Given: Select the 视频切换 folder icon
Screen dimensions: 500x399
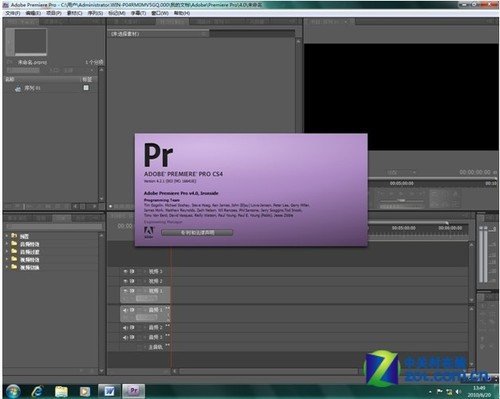Looking at the screenshot, I should pyautogui.click(x=14, y=267).
